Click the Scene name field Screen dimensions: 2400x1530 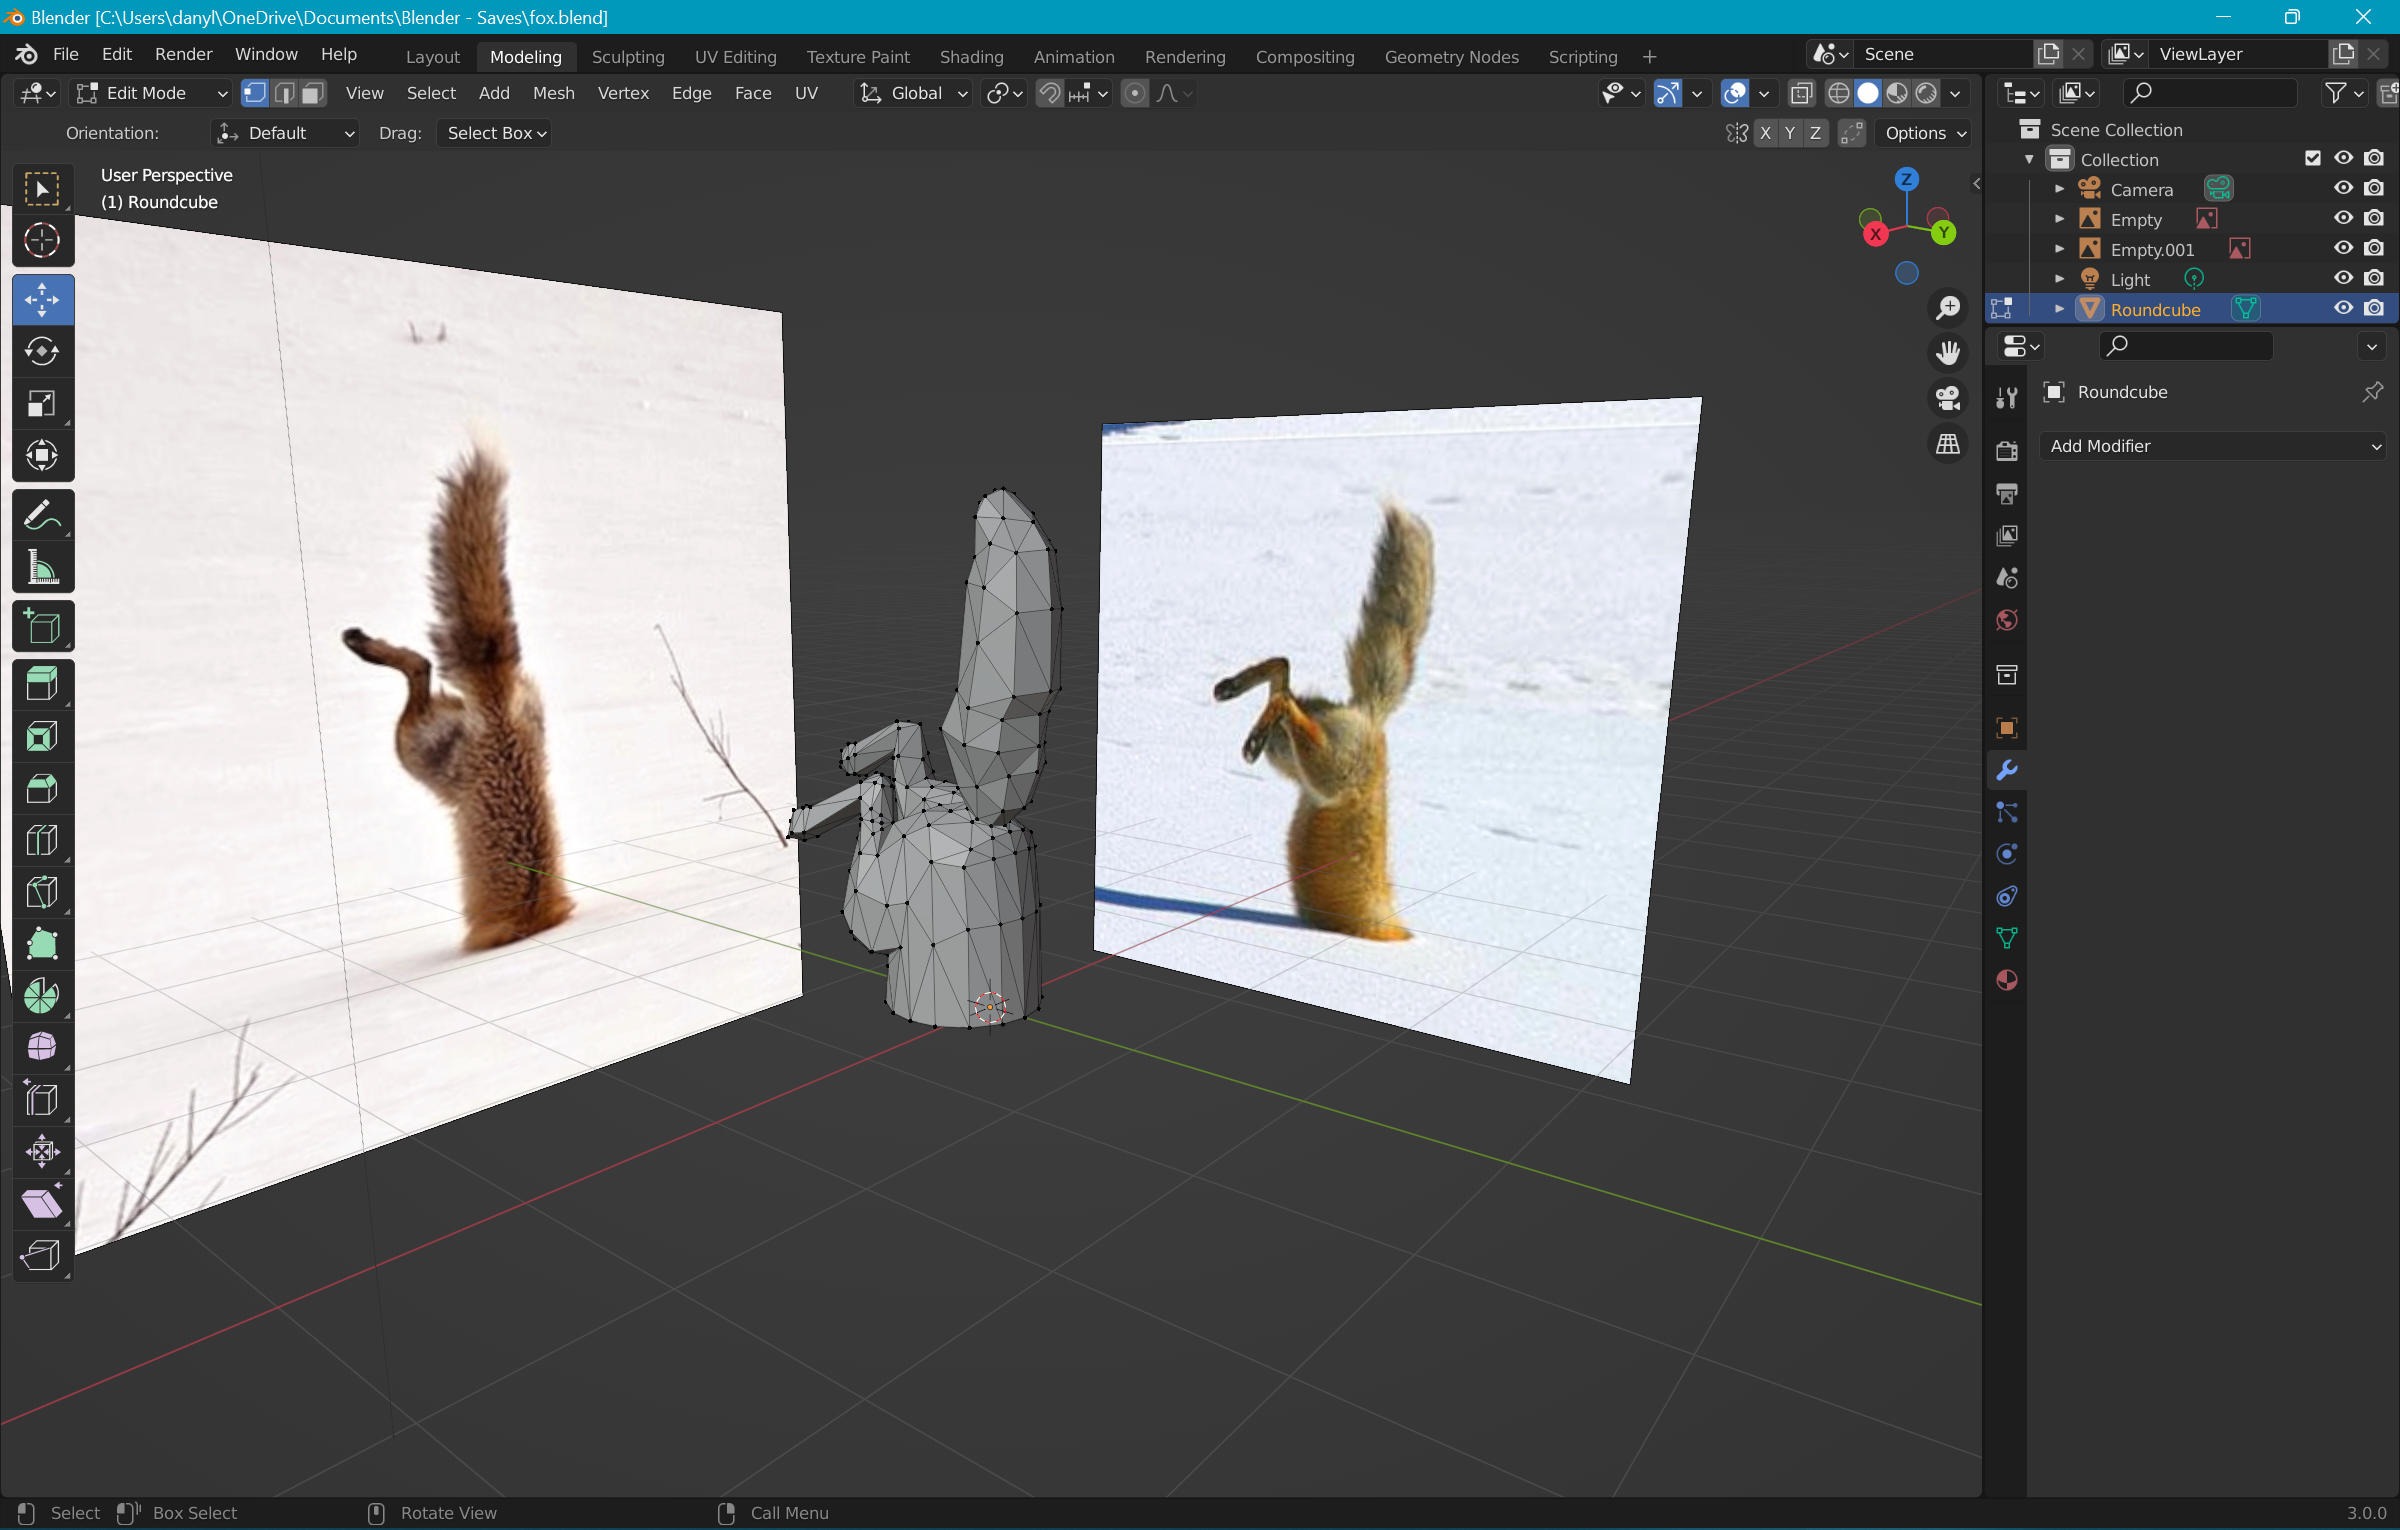1944,54
